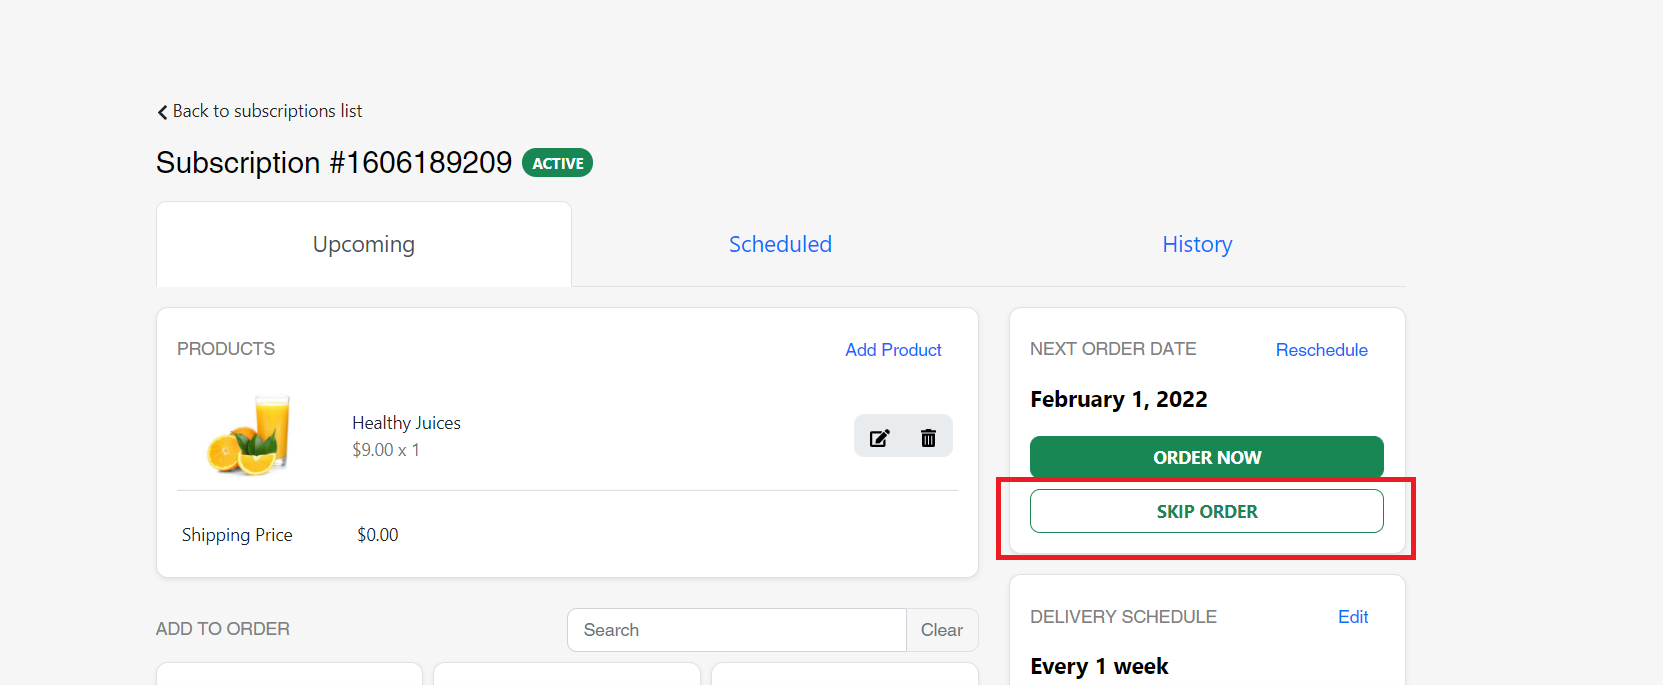
Task: Click the DELIVERY SCHEDULE heading
Action: click(x=1123, y=617)
